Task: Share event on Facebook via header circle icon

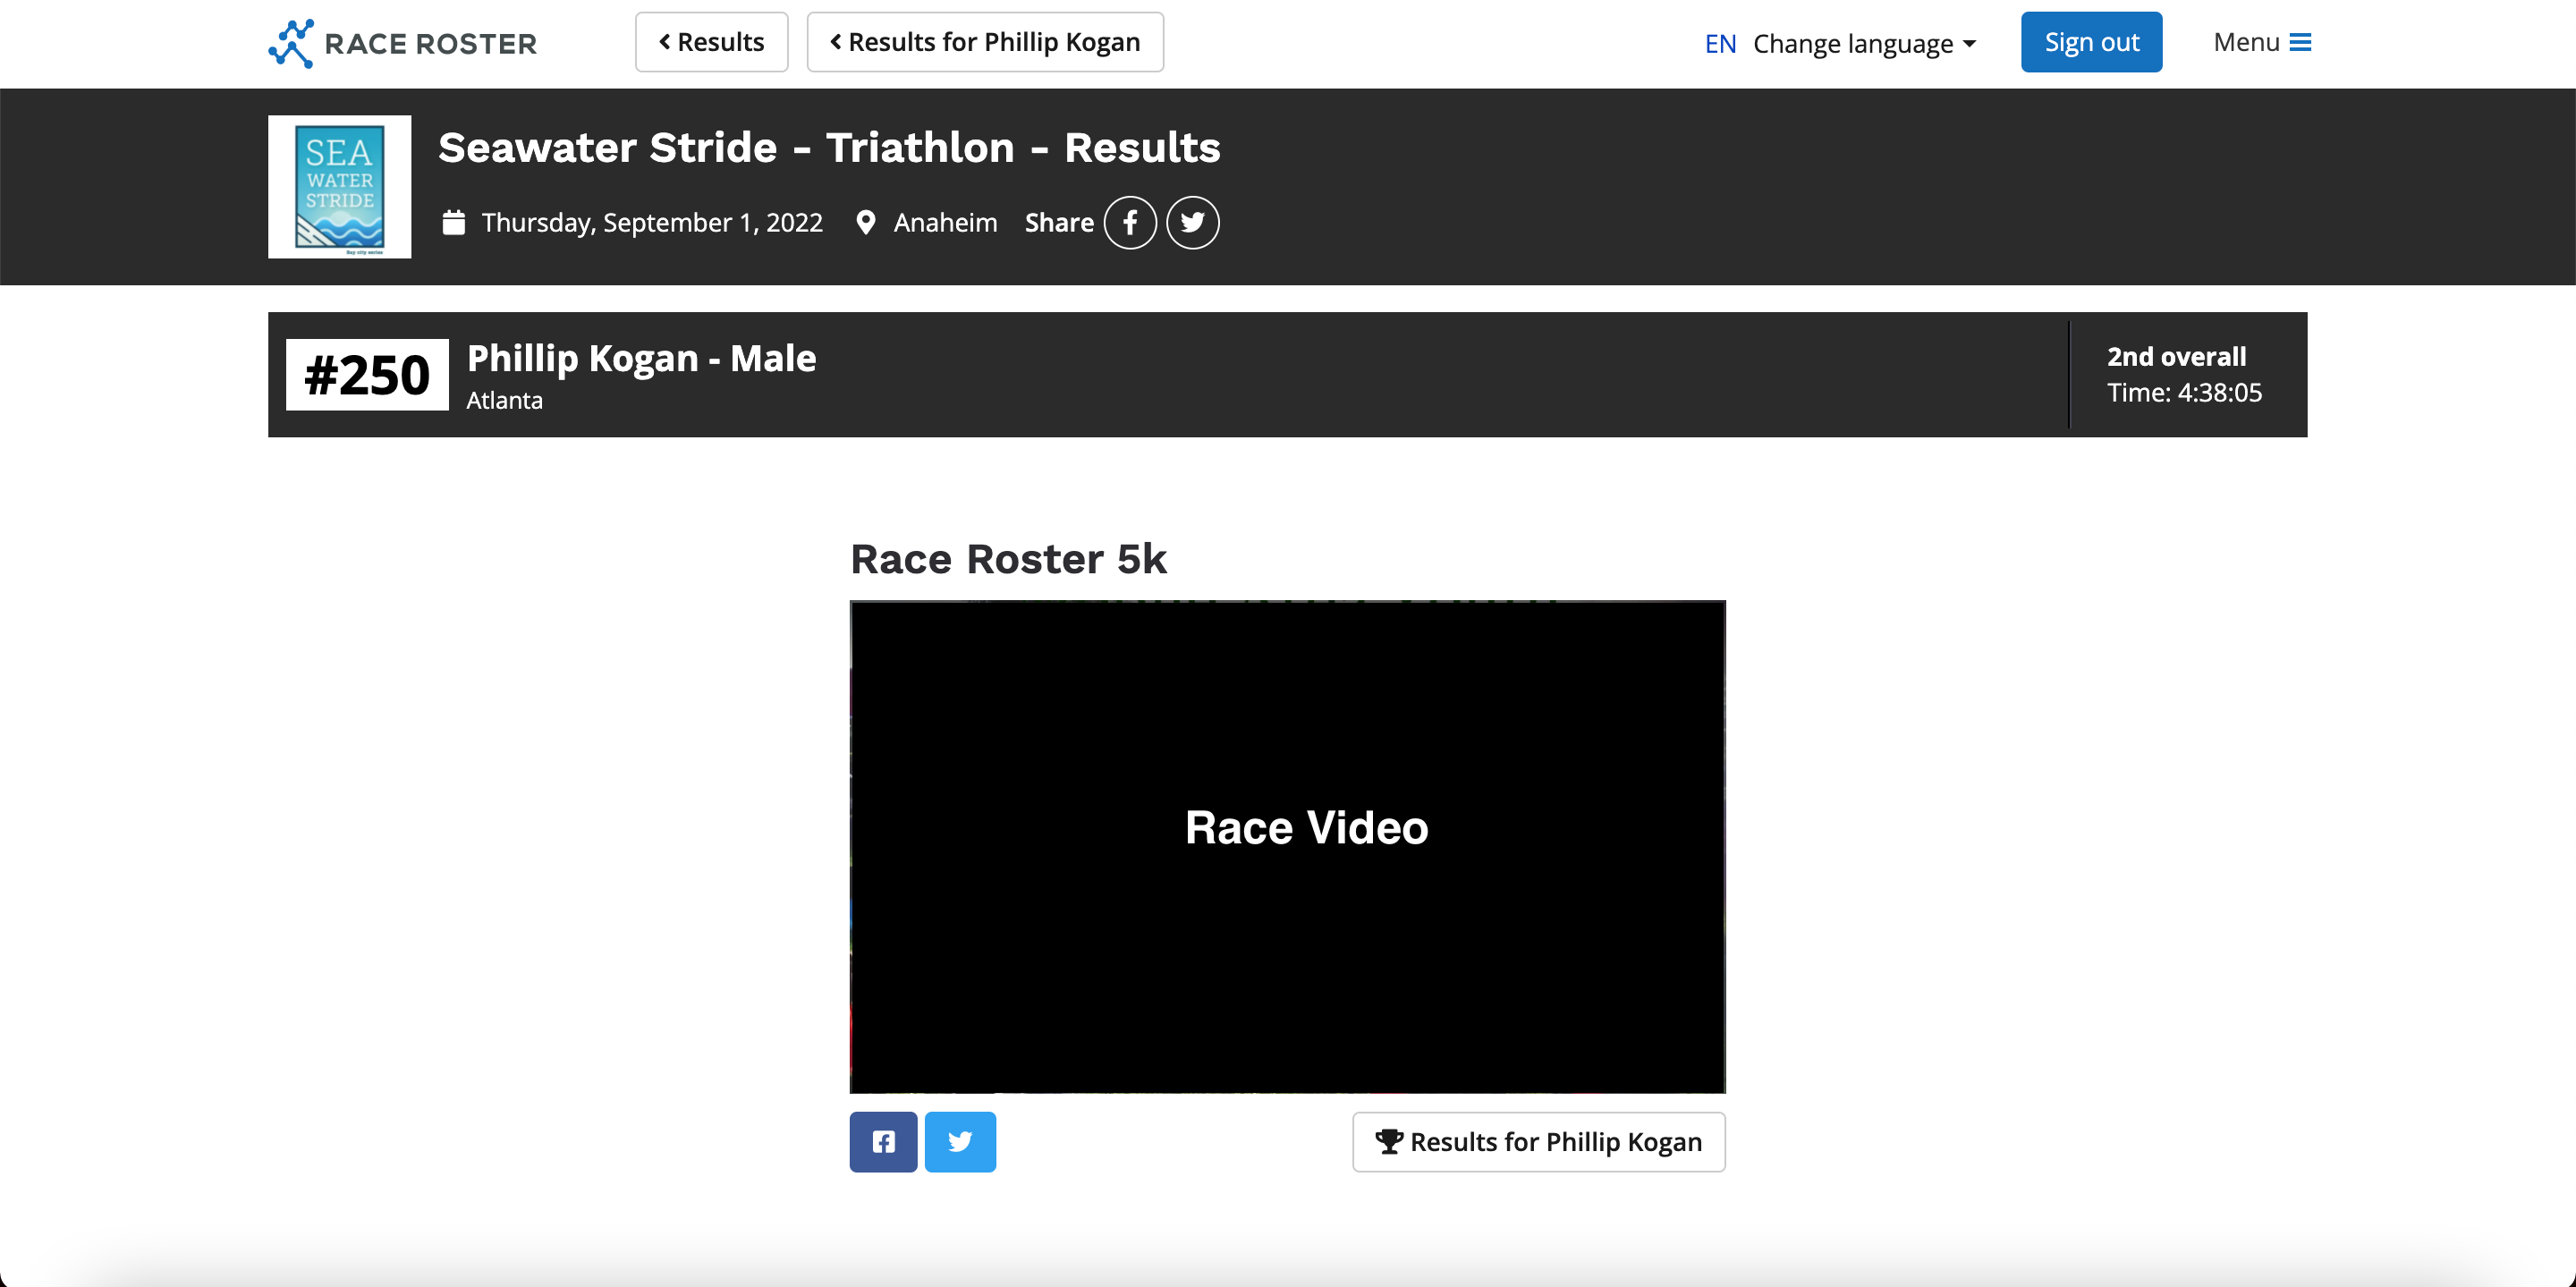Action: [x=1130, y=222]
